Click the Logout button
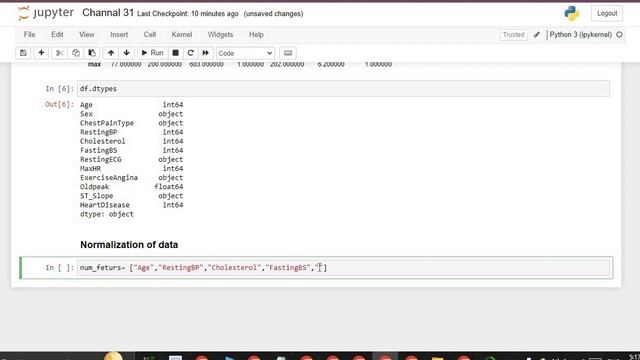This screenshot has width=640, height=360. (607, 13)
